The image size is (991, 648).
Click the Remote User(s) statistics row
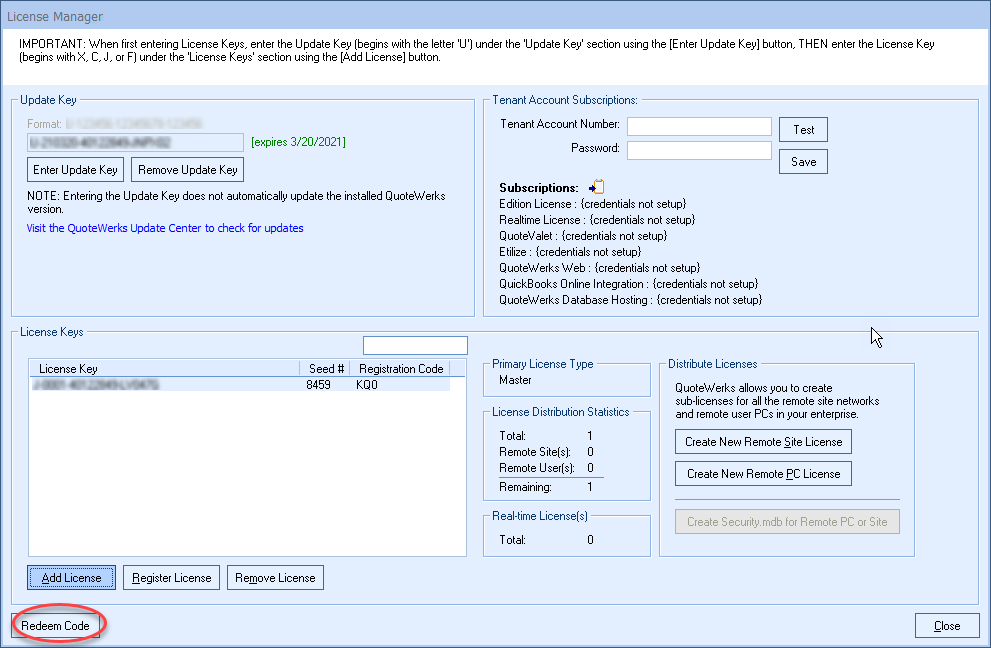[x=547, y=468]
